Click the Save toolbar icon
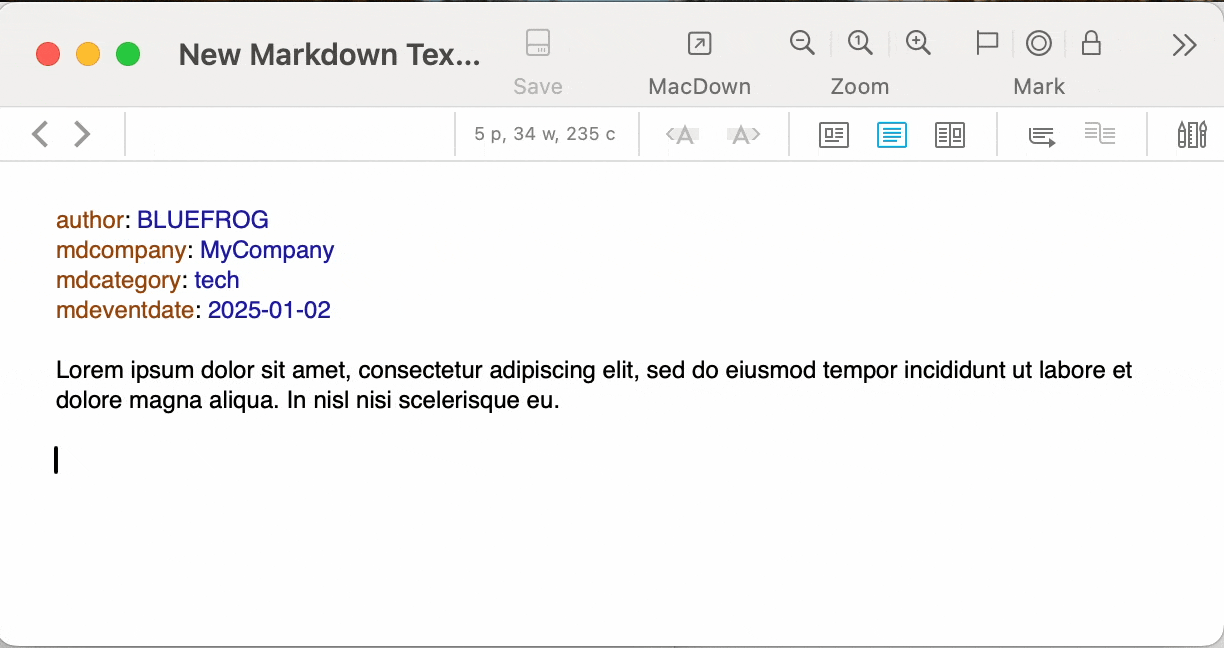This screenshot has height=648, width=1224. point(538,43)
